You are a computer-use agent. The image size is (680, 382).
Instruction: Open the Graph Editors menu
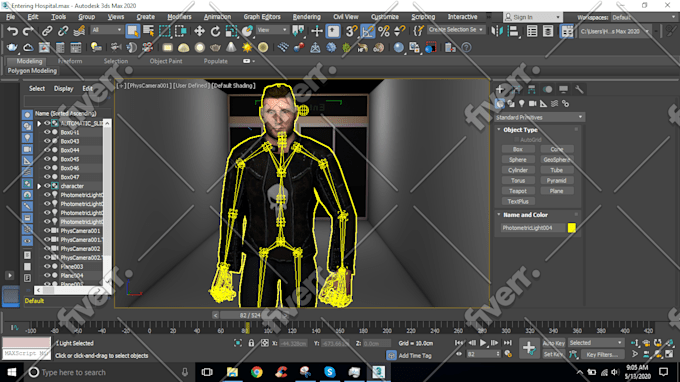pos(262,17)
